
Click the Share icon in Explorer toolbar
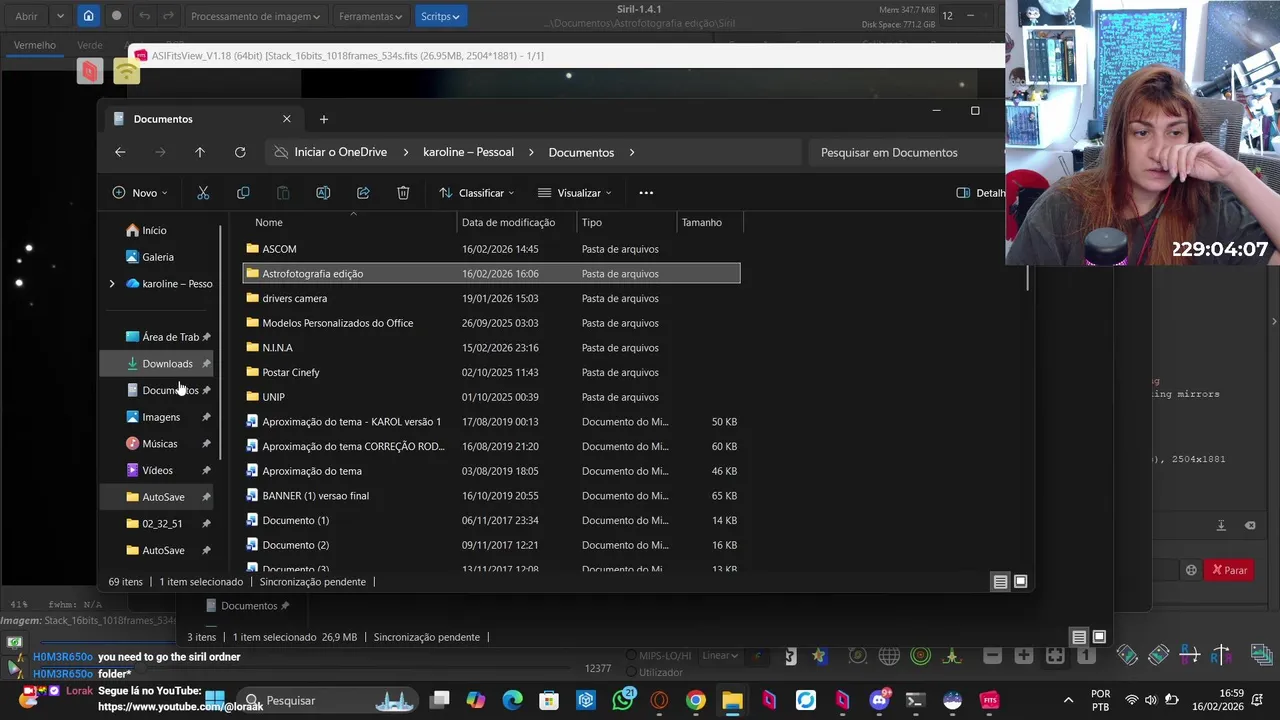pos(363,193)
